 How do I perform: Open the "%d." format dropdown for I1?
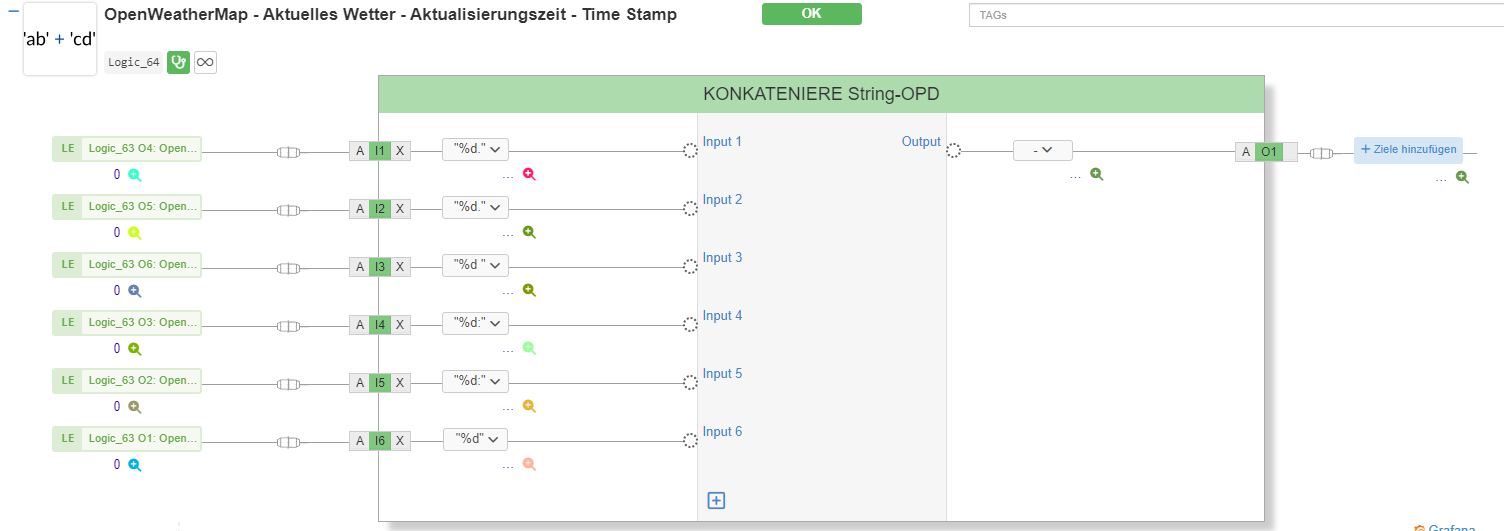476,150
